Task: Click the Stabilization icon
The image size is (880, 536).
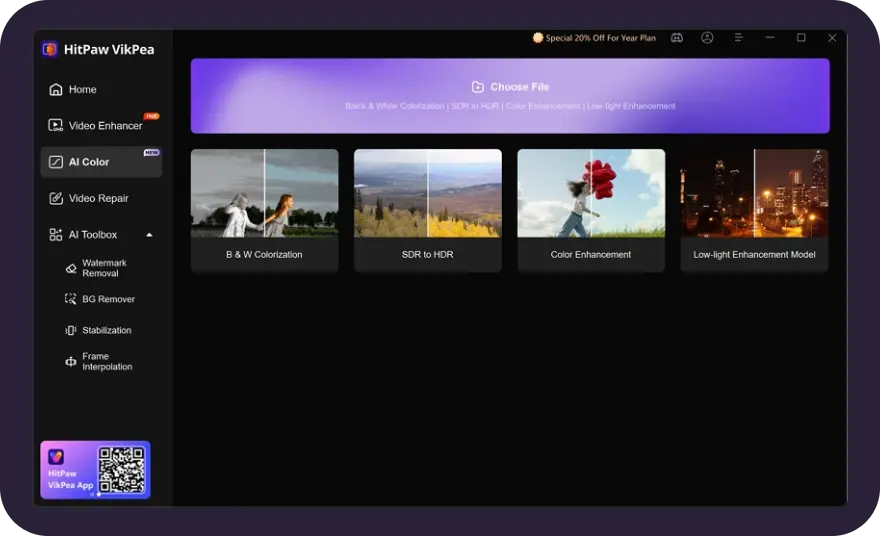Action: coord(71,330)
